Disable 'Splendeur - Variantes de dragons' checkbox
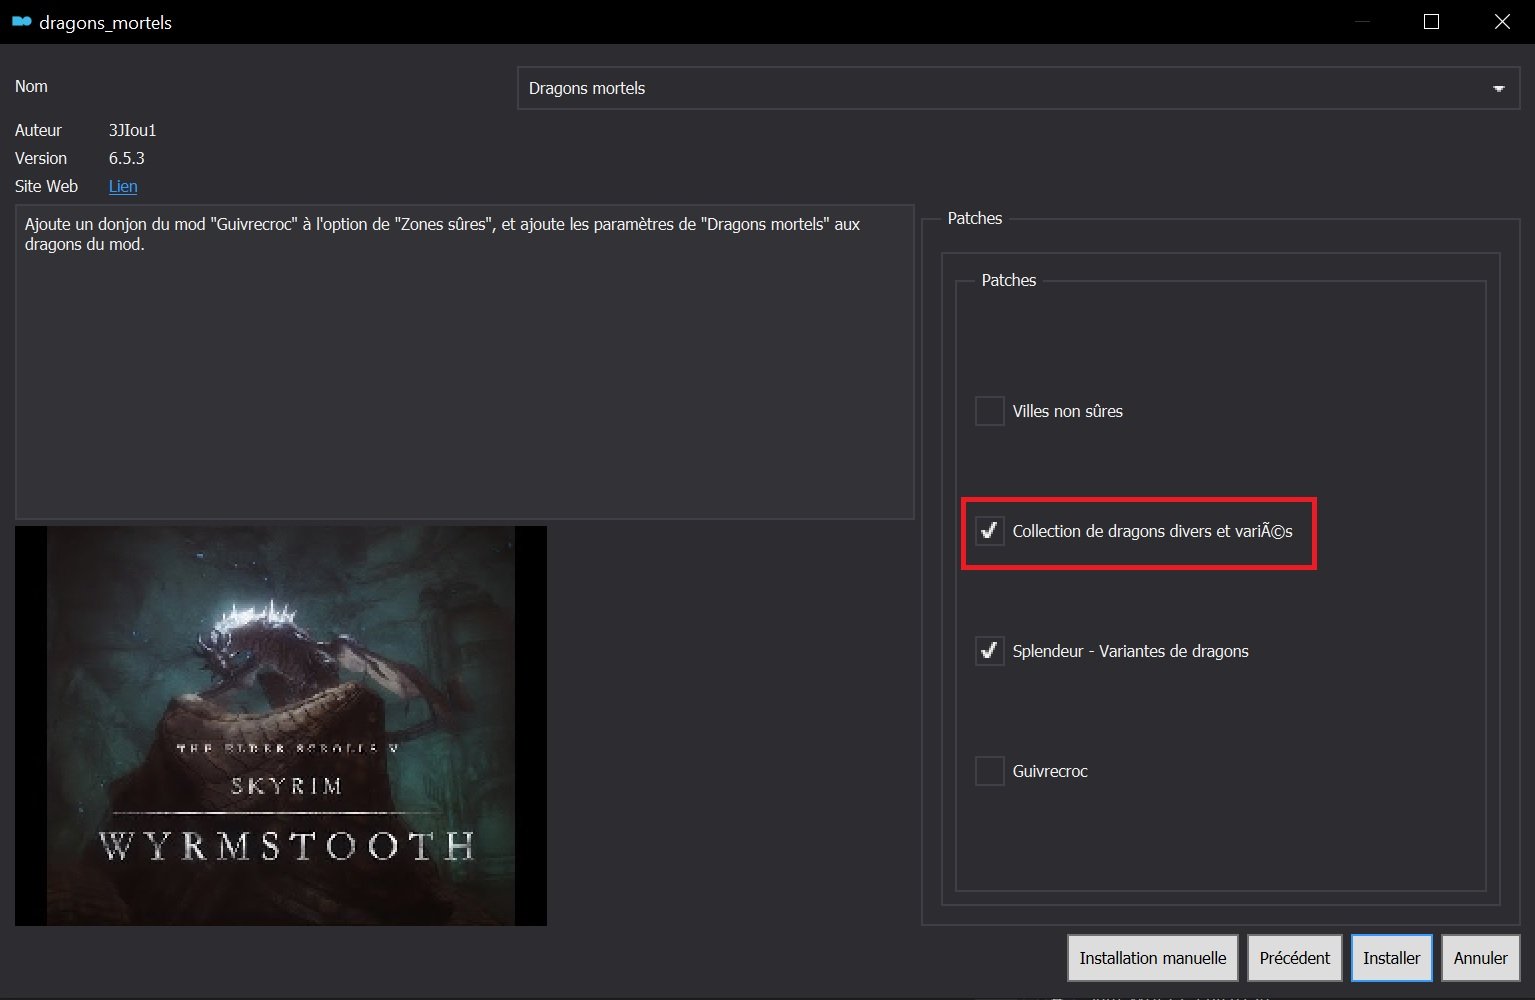 coord(989,651)
